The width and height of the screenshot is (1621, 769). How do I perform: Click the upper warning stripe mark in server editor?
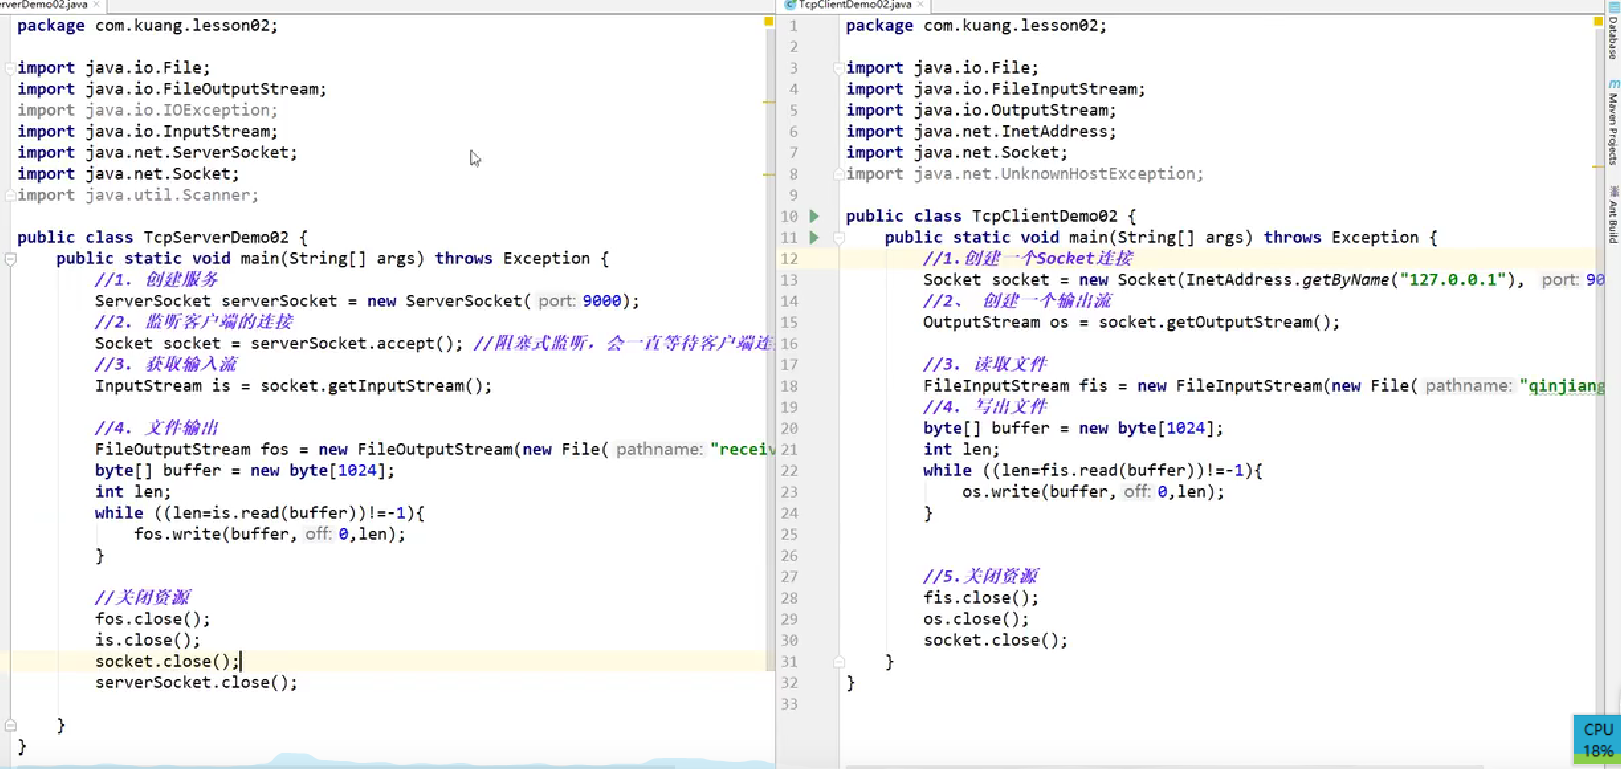pyautogui.click(x=768, y=102)
